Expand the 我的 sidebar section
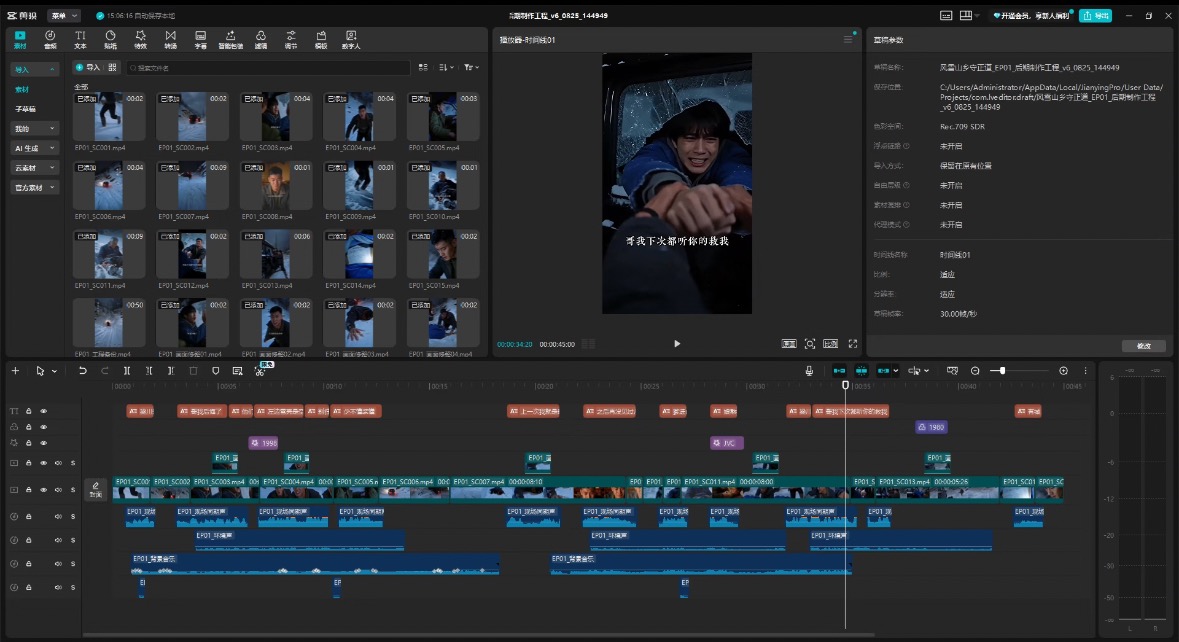 coord(34,129)
